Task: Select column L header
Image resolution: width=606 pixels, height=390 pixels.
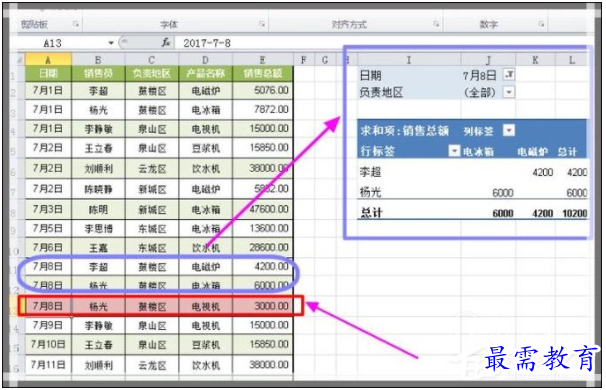Action: click(x=572, y=60)
